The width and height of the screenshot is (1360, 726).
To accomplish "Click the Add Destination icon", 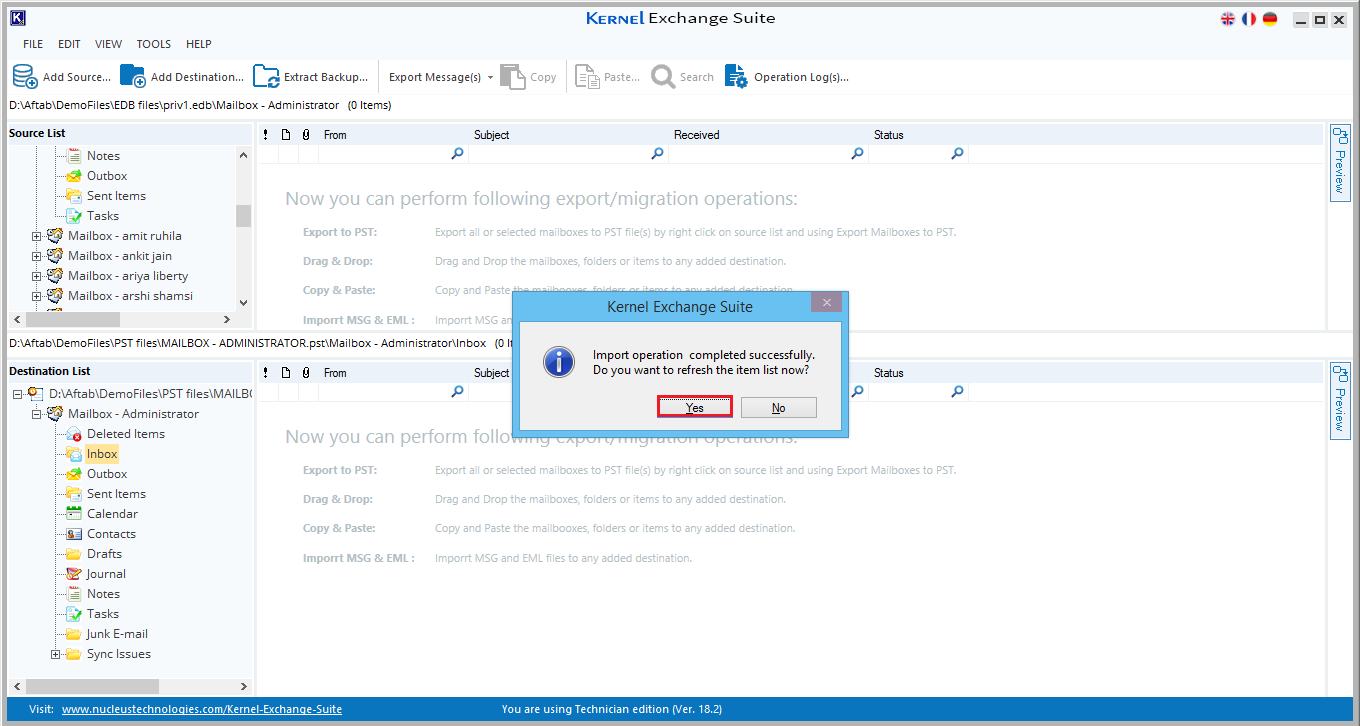I will click(133, 76).
